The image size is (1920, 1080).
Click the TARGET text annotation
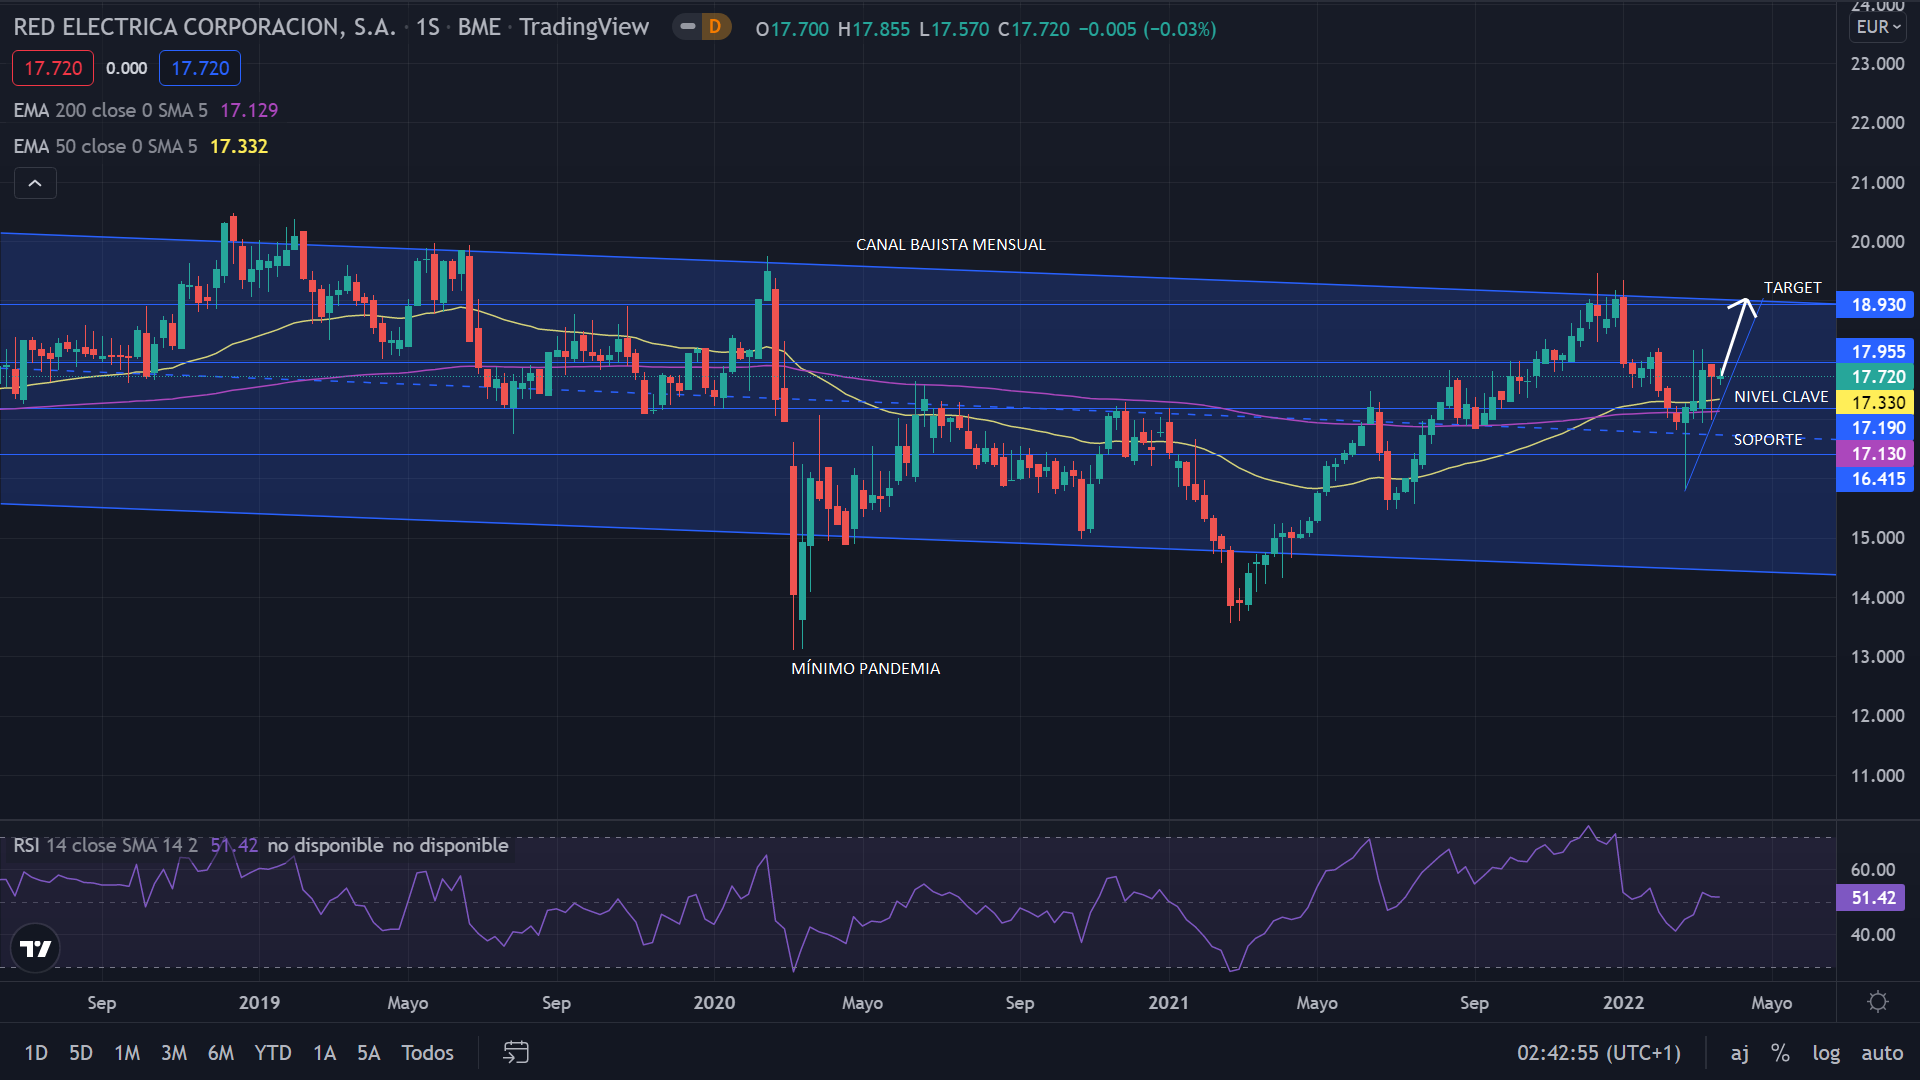pyautogui.click(x=1792, y=287)
